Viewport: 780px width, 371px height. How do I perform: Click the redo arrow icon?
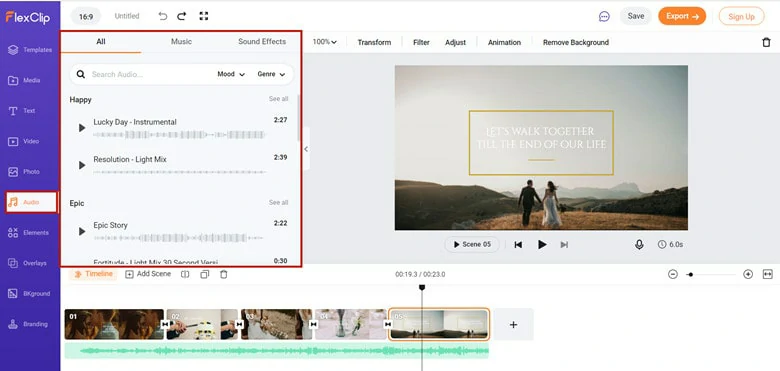182,16
